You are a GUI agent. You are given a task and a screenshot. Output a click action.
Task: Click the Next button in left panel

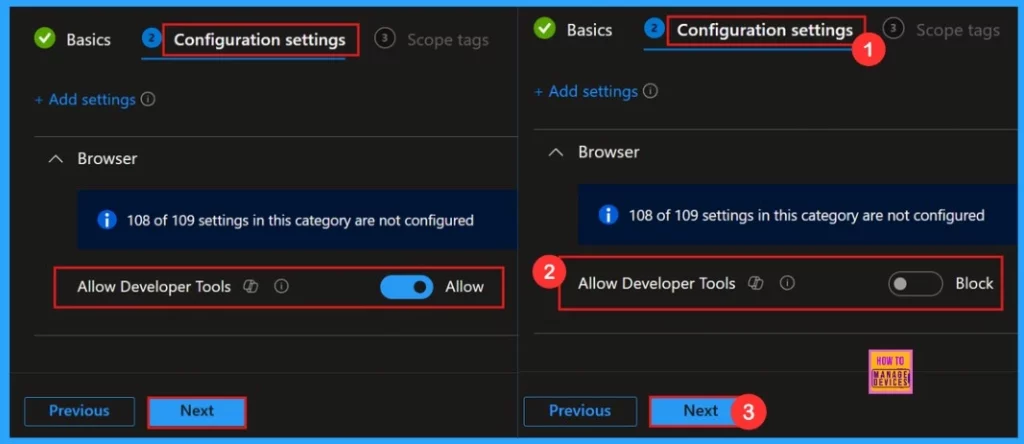click(197, 411)
